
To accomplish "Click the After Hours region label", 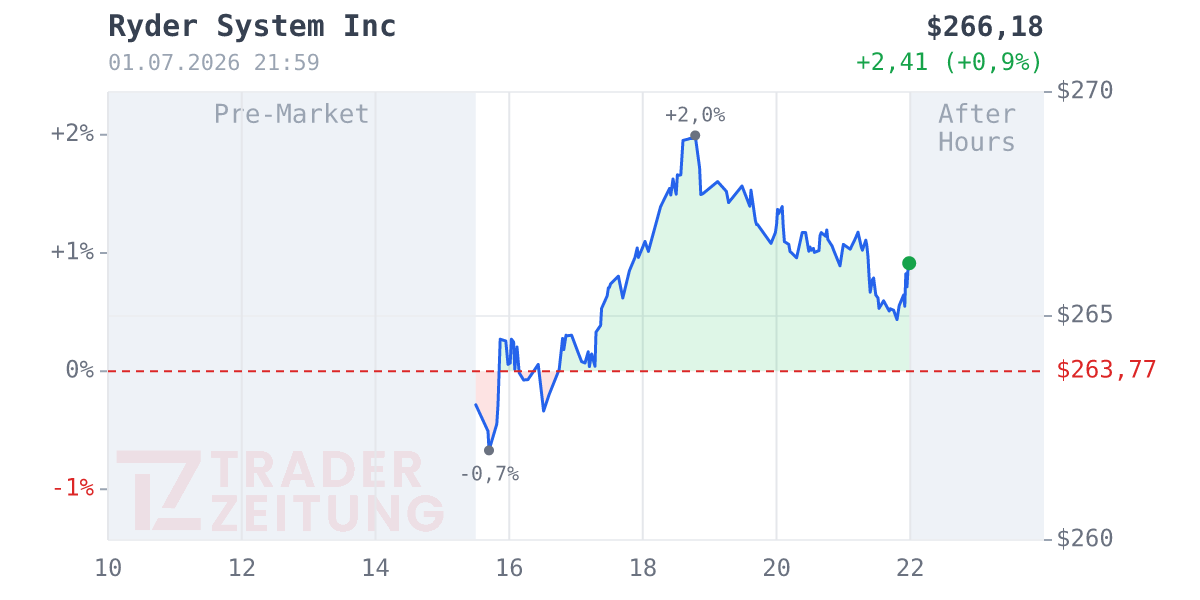I will [x=977, y=128].
